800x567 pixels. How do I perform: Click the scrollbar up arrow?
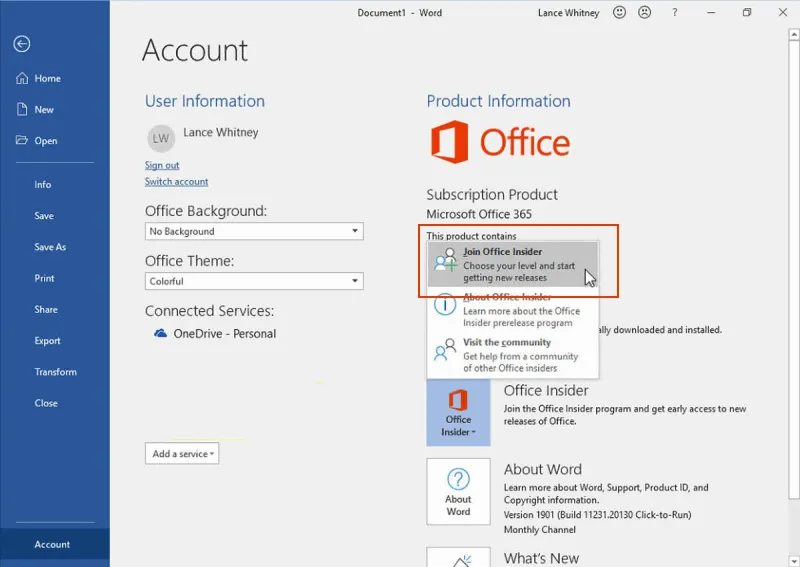[794, 34]
